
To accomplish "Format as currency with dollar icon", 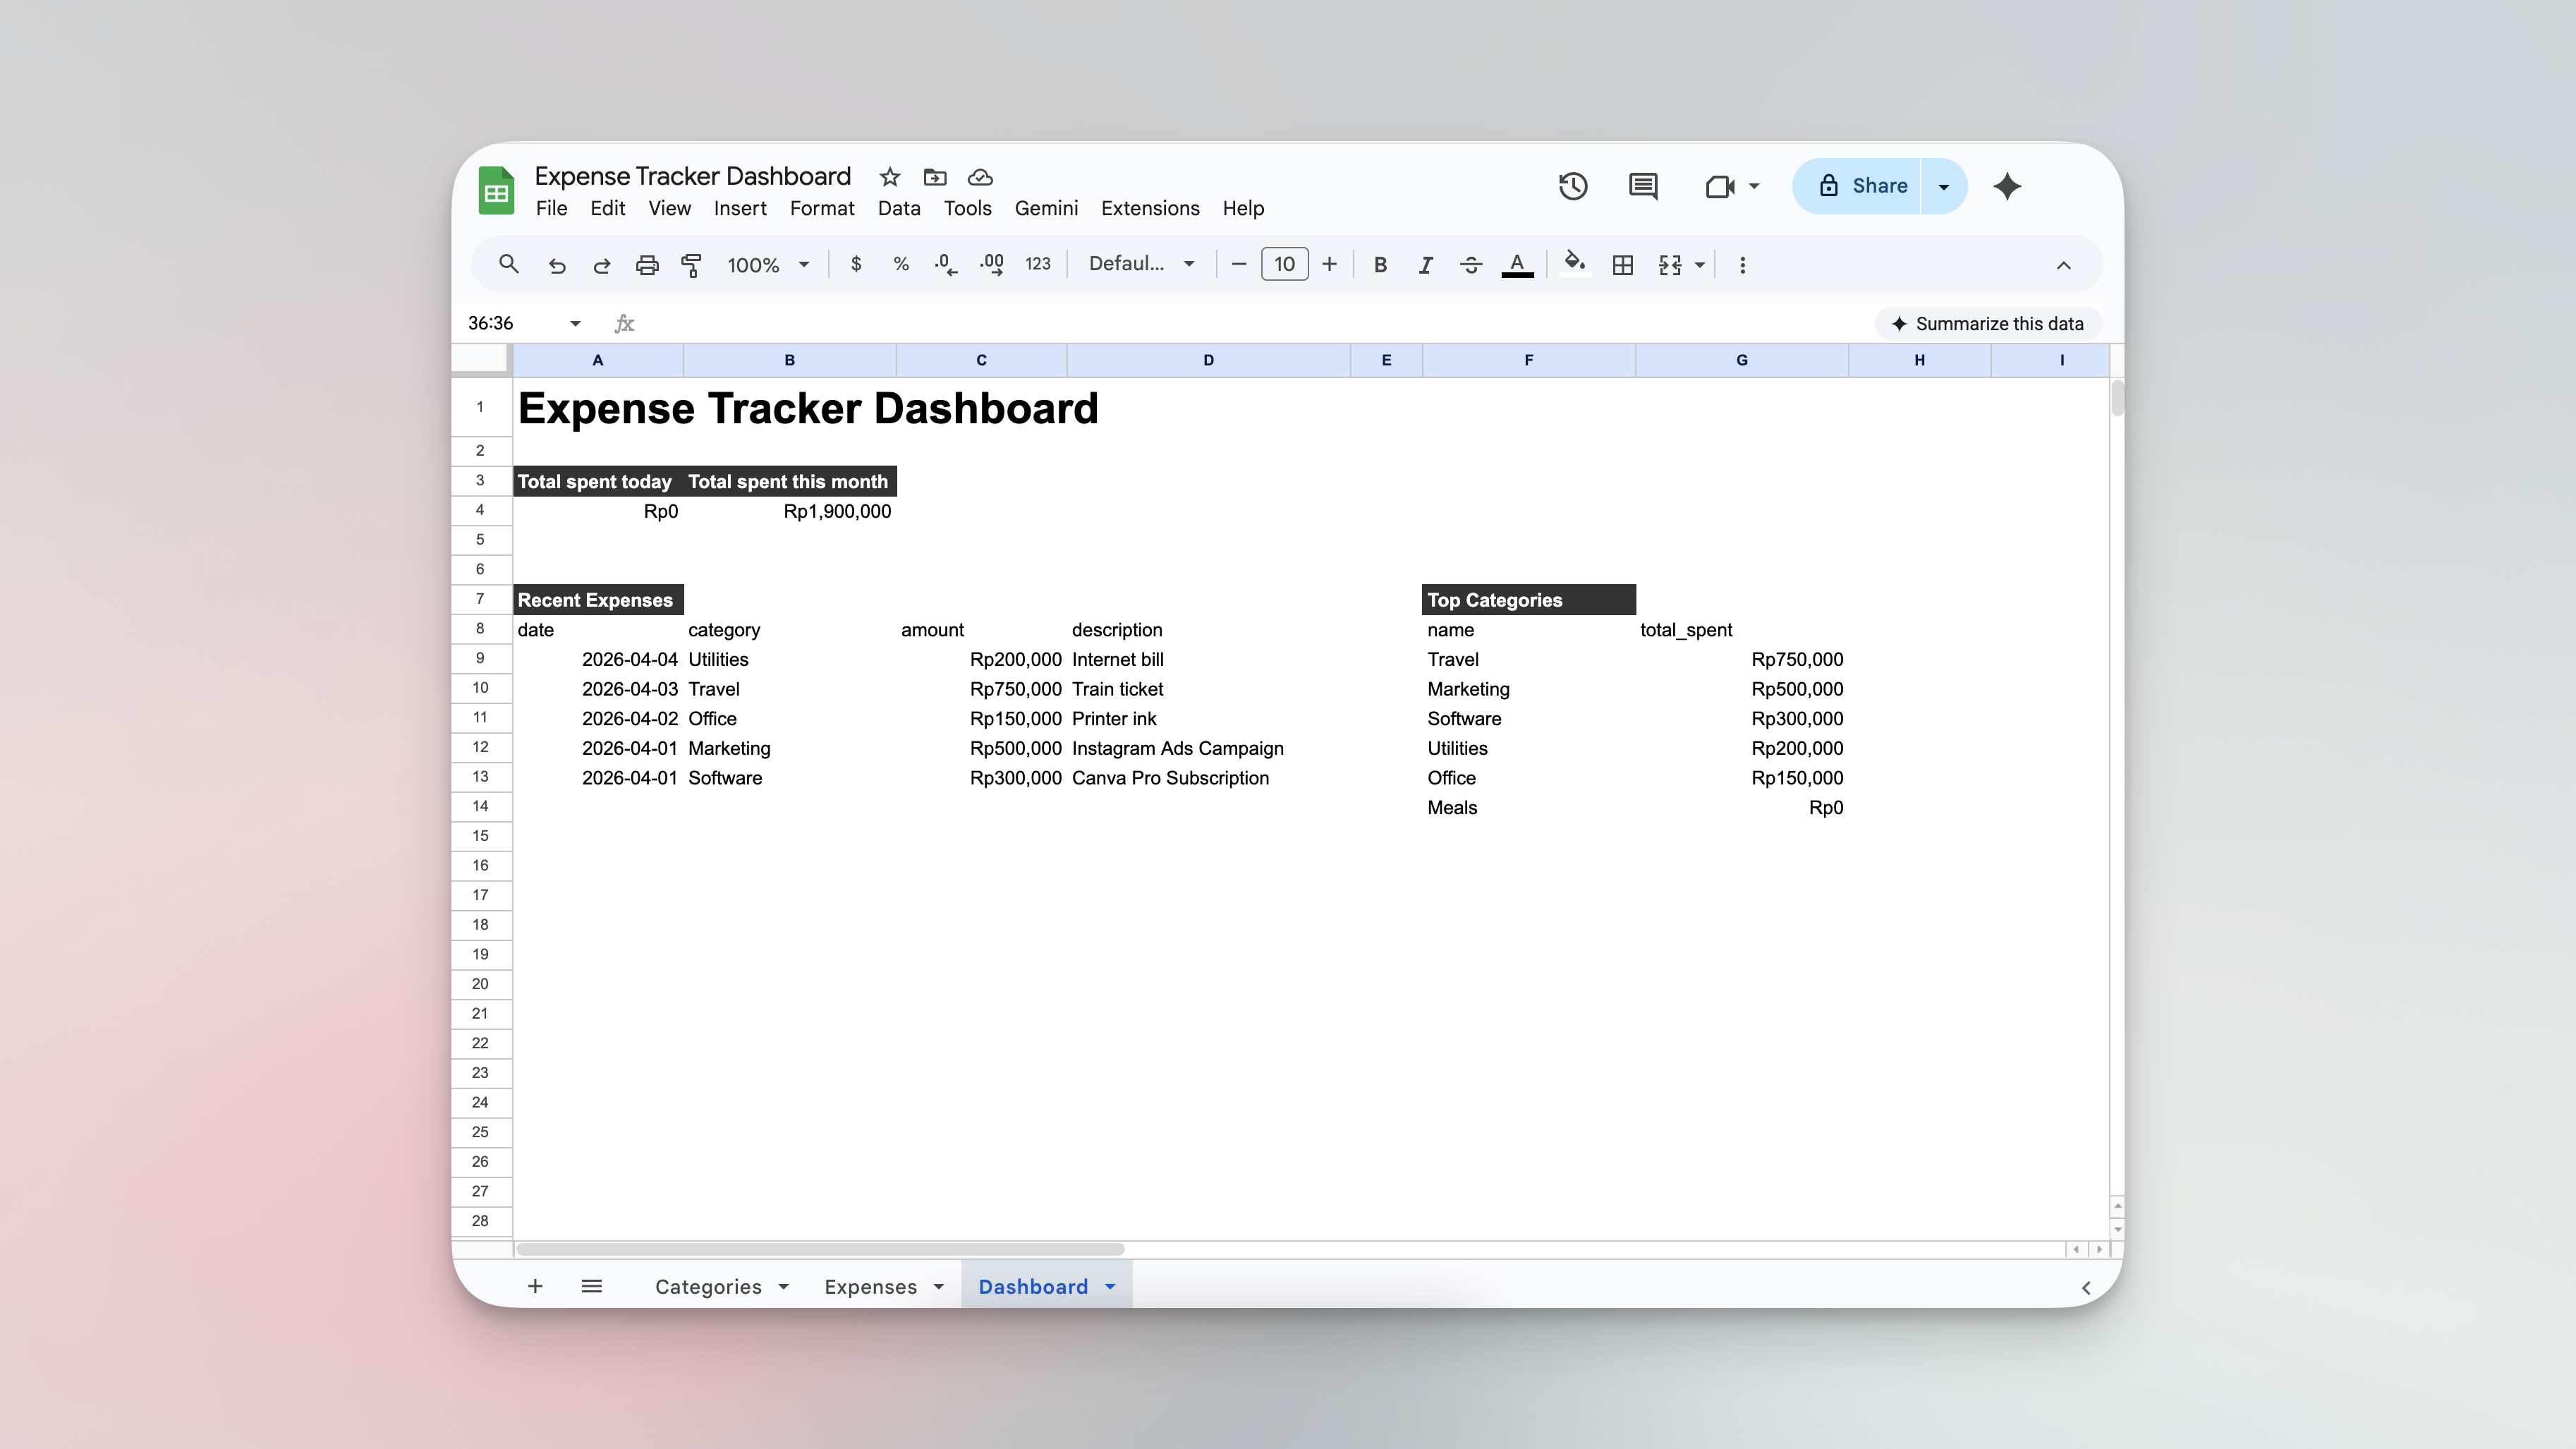I will [856, 264].
